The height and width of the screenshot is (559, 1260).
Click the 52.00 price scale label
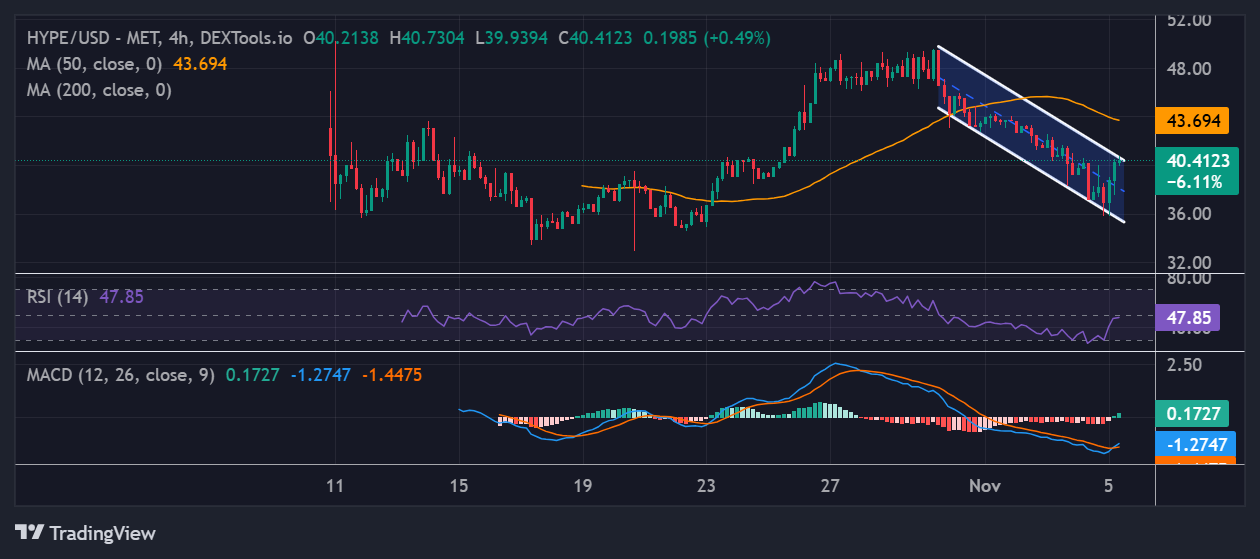[x=1189, y=20]
